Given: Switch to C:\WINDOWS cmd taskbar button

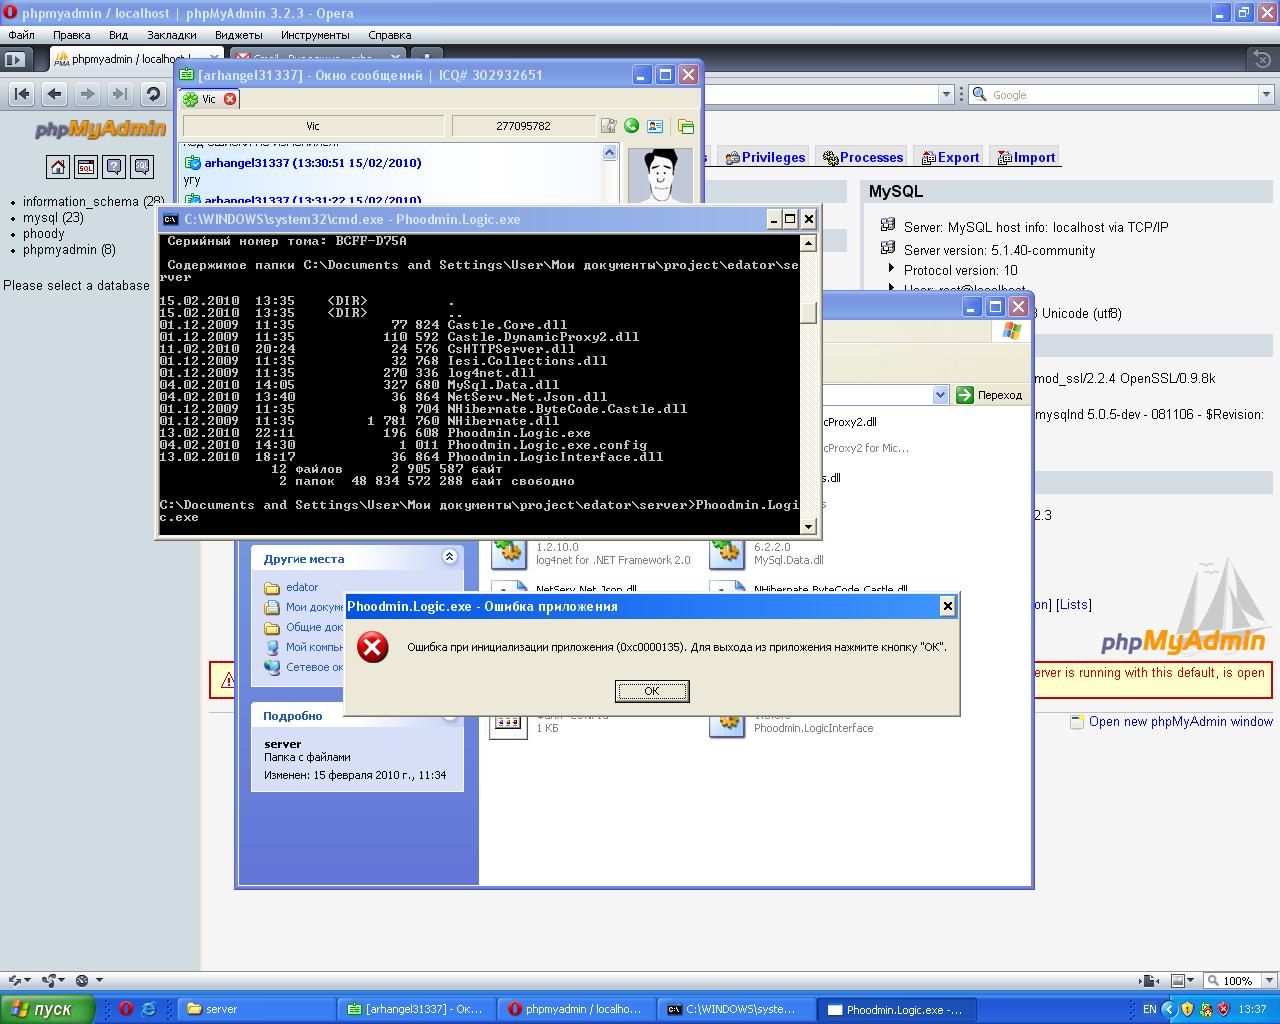Looking at the screenshot, I should (x=738, y=1009).
